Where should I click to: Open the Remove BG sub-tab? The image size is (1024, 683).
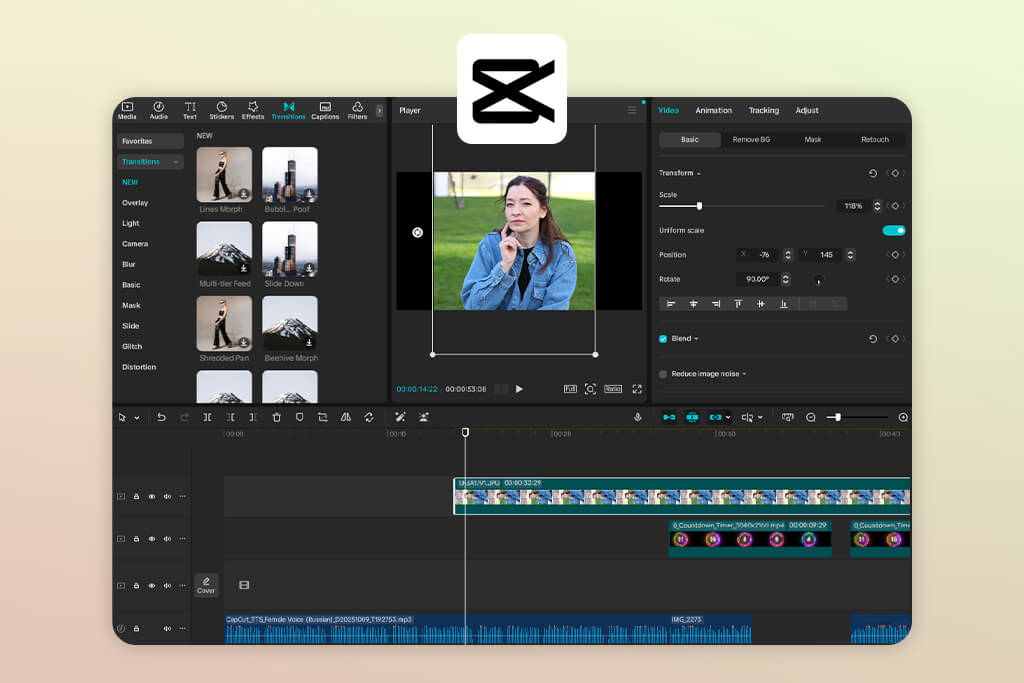751,140
